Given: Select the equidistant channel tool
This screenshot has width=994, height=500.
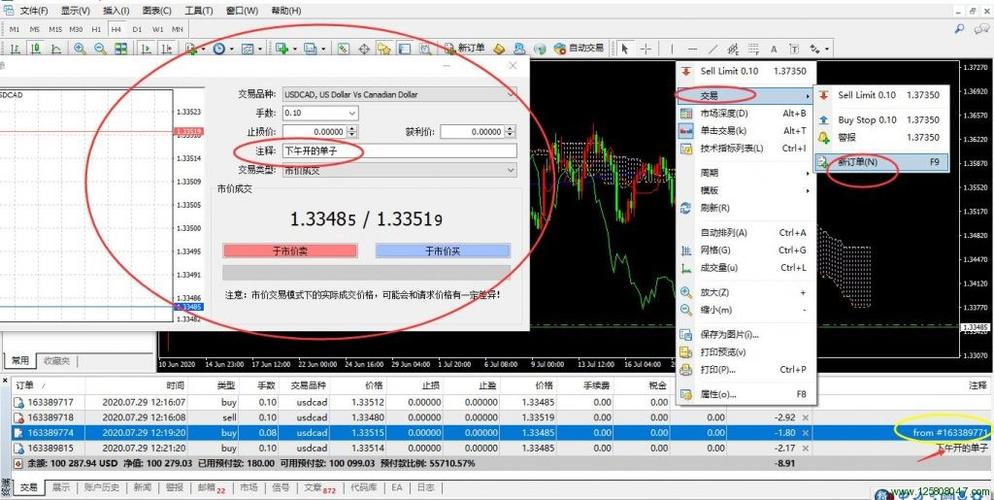Looking at the screenshot, I should [x=733, y=49].
